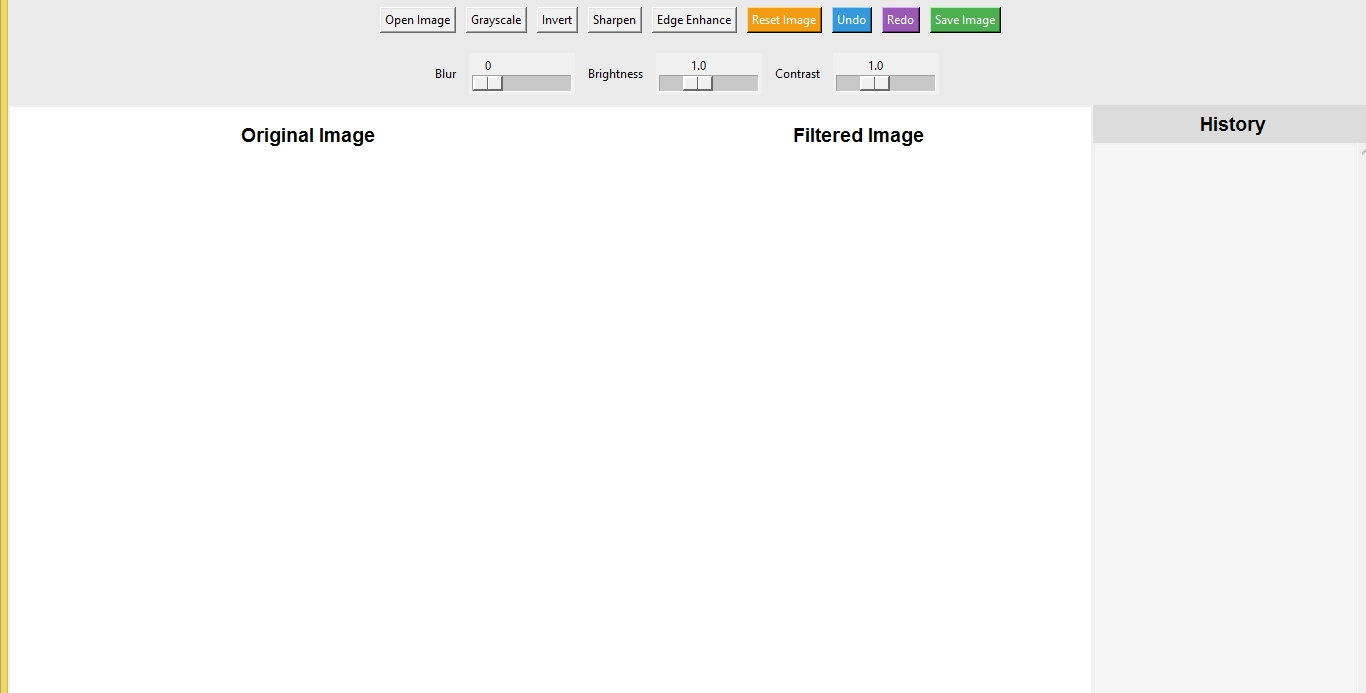Click the Filtered Image heading
Image resolution: width=1366 pixels, height=693 pixels.
(858, 135)
